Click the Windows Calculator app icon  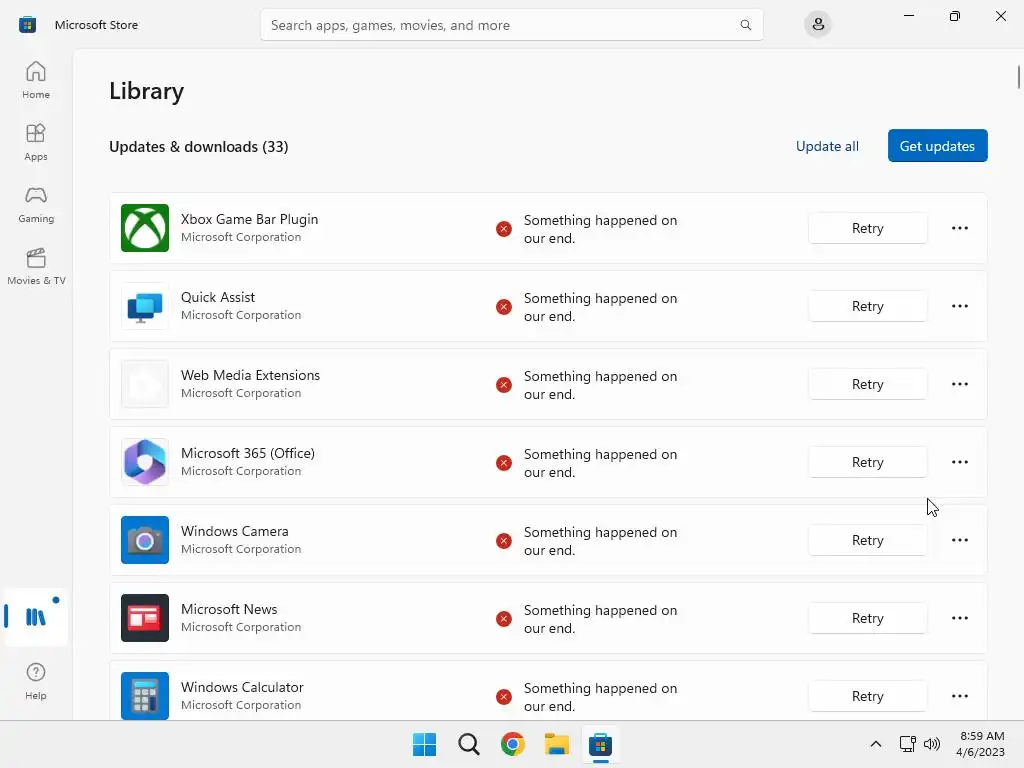145,696
